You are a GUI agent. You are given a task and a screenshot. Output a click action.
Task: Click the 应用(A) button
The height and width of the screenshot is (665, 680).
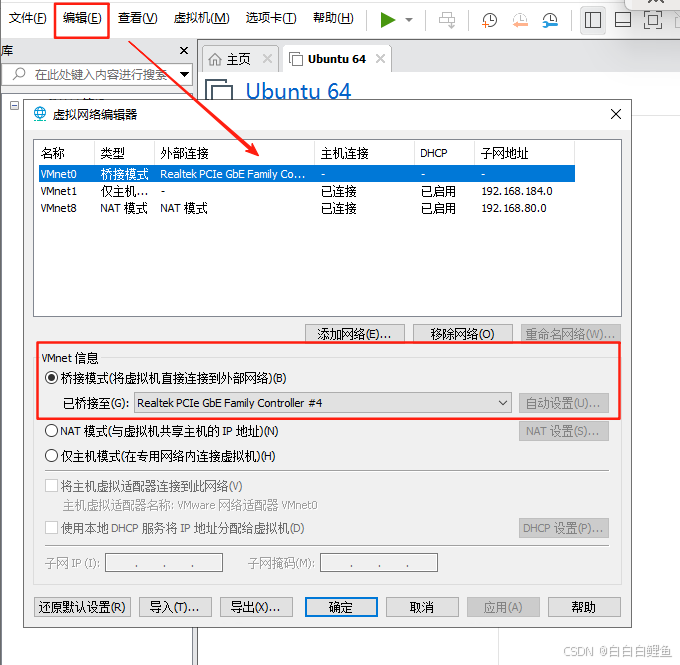[x=503, y=607]
